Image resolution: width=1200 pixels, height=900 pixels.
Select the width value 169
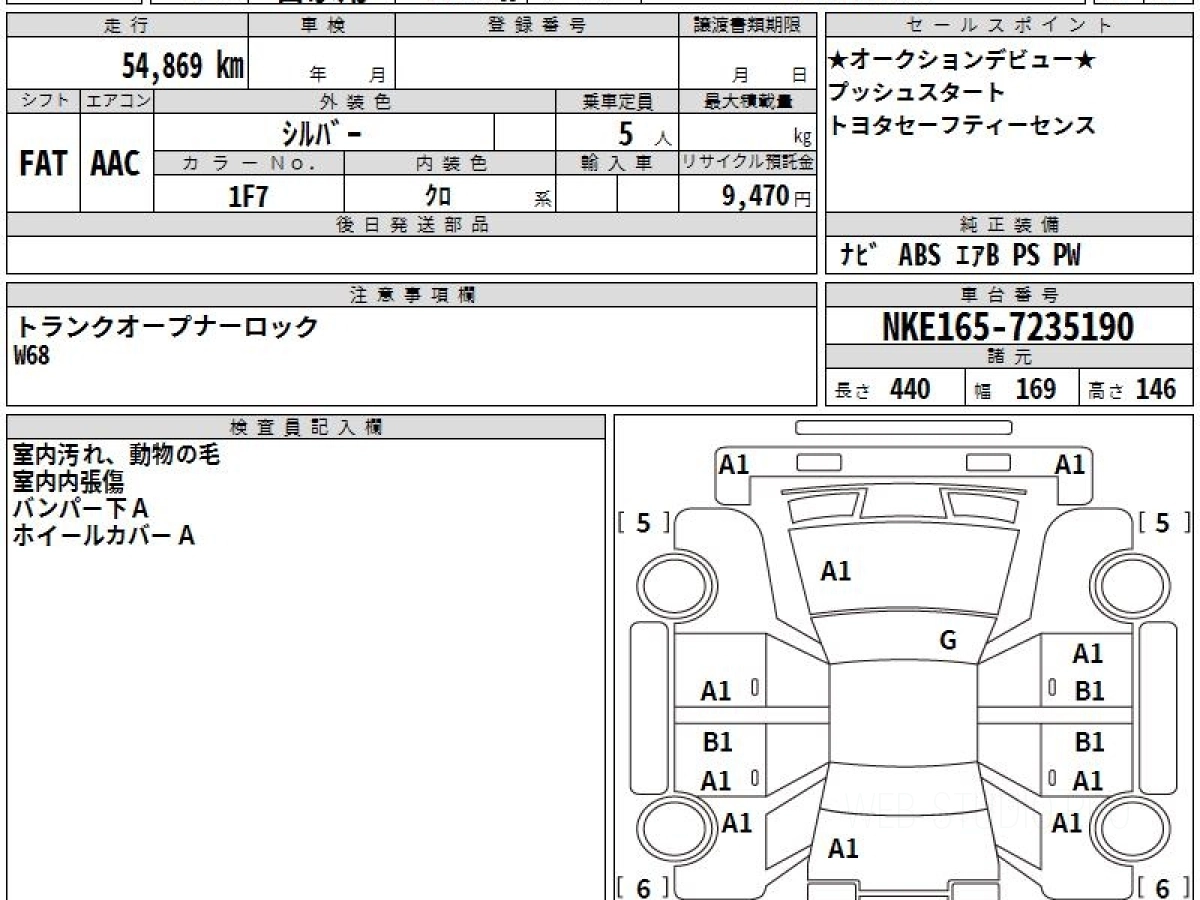click(x=1035, y=389)
